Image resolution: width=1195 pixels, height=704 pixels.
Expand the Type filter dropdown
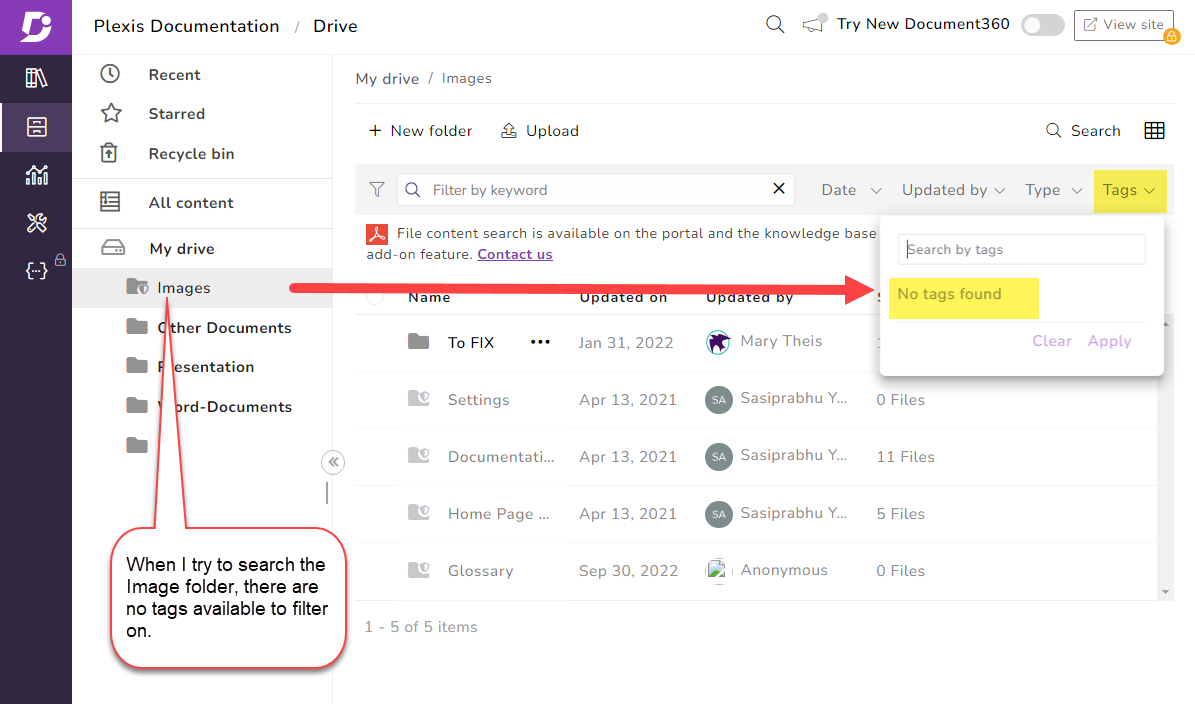click(1053, 190)
